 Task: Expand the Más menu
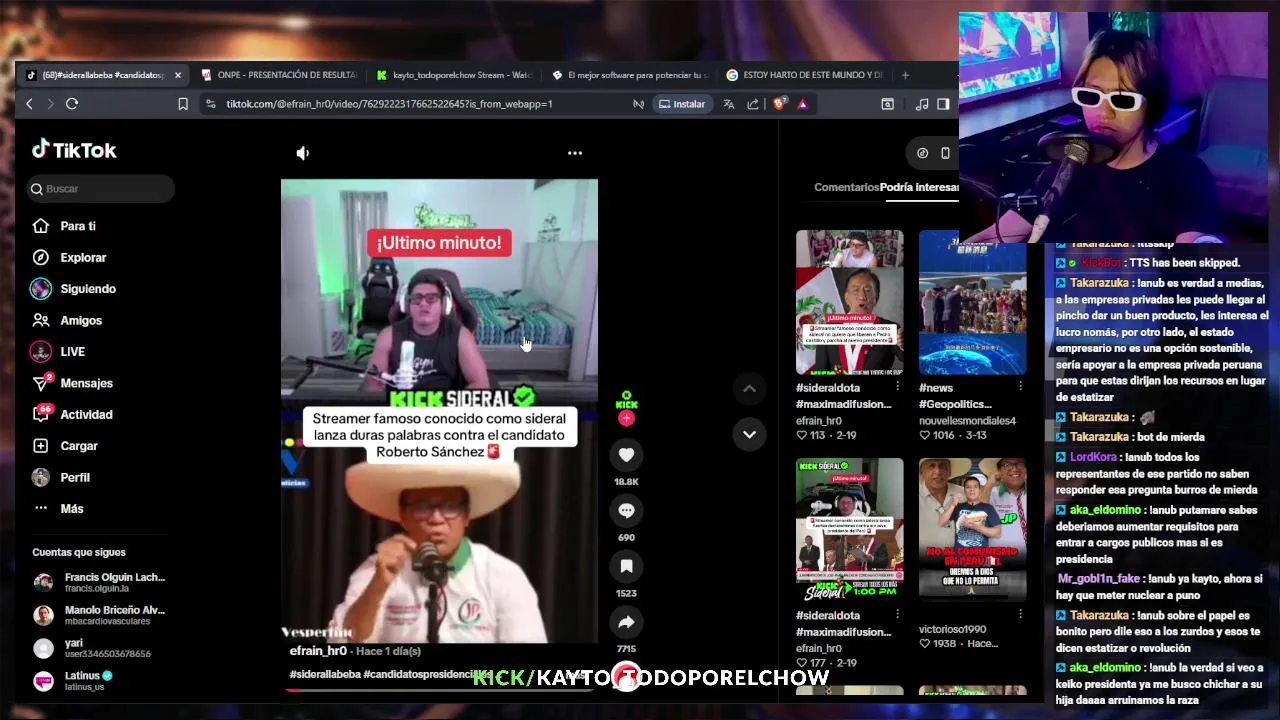[72, 509]
